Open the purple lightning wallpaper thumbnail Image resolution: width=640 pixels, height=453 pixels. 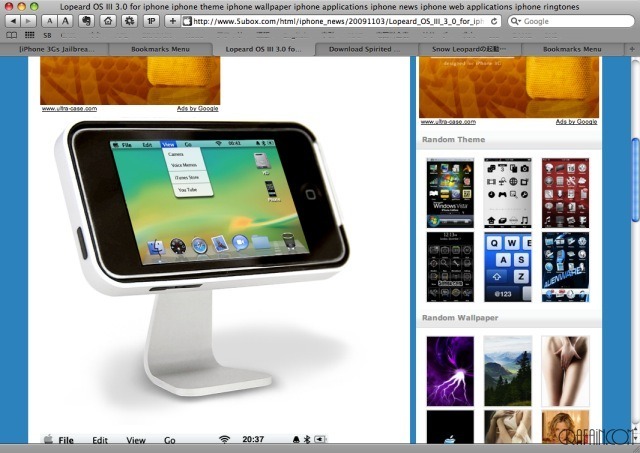450,371
